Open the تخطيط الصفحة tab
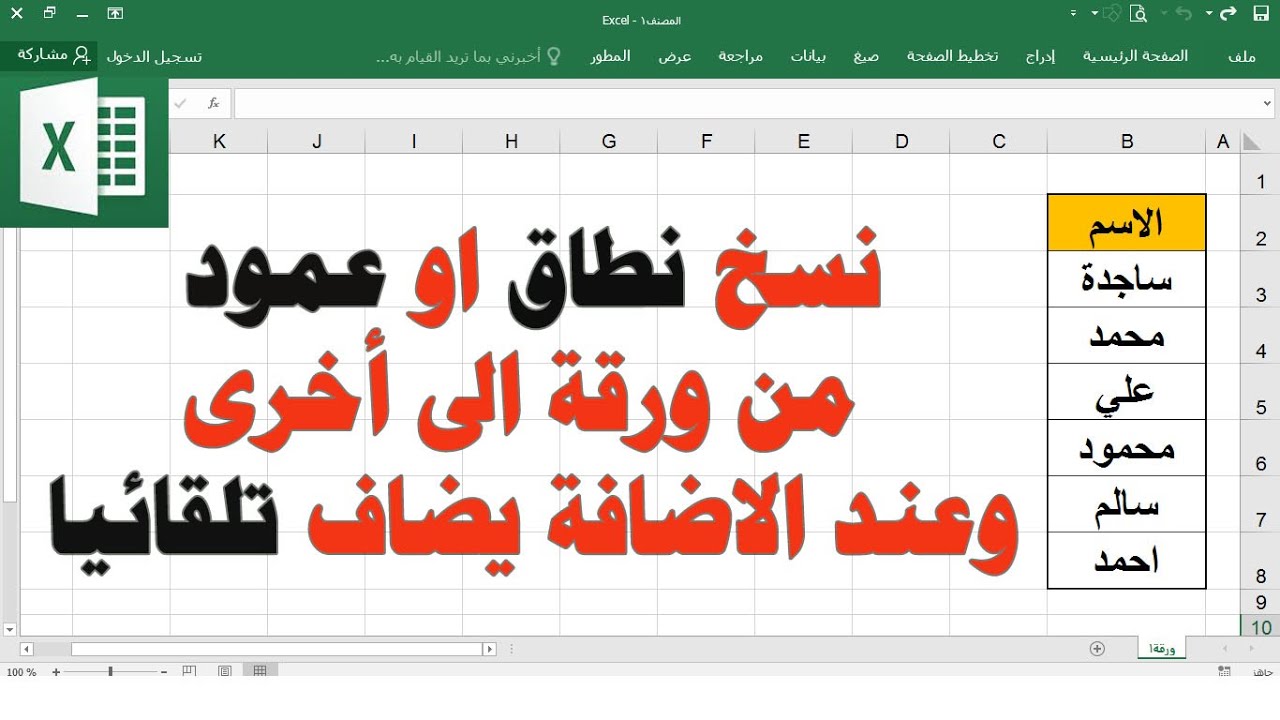 (952, 56)
